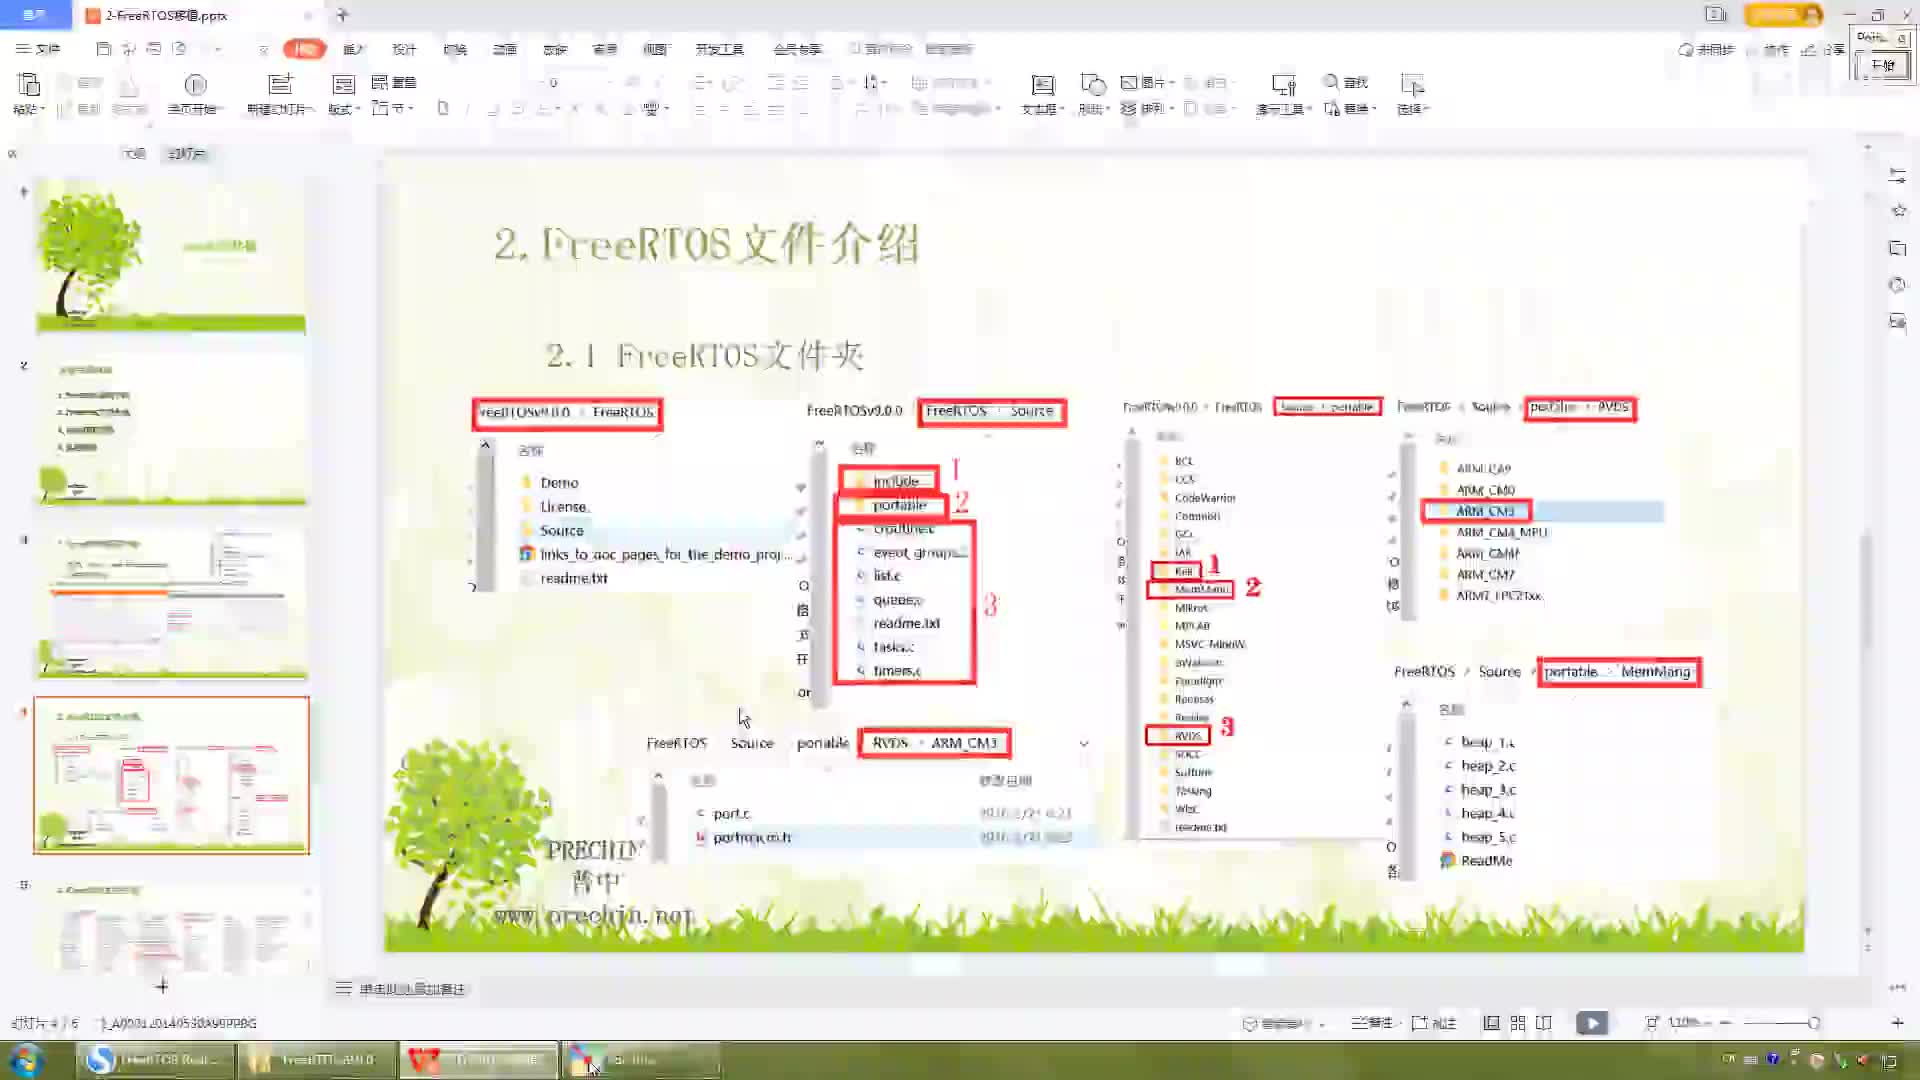This screenshot has height=1080, width=1920.
Task: Click the zoom in plus button
Action: pyautogui.click(x=1897, y=1022)
